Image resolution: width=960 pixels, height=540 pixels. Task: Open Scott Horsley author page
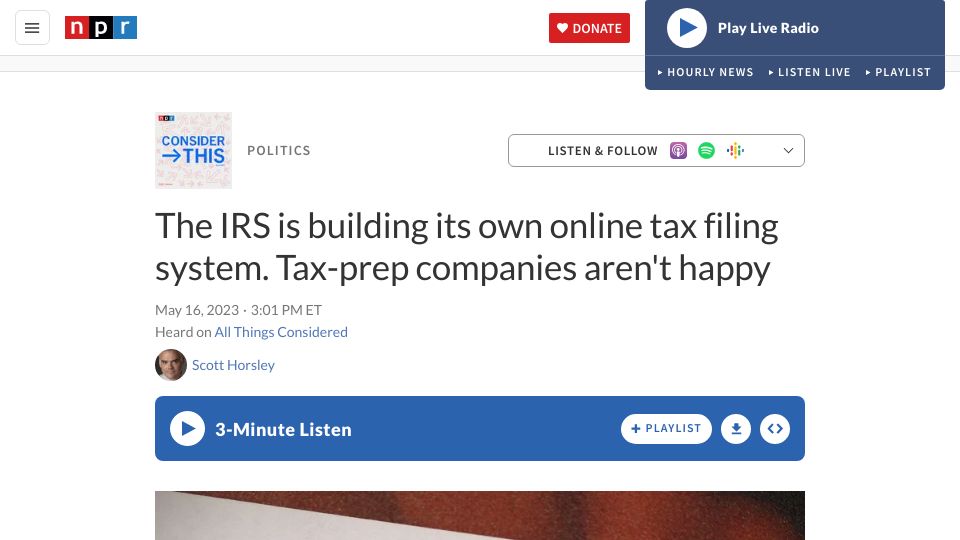click(x=233, y=365)
